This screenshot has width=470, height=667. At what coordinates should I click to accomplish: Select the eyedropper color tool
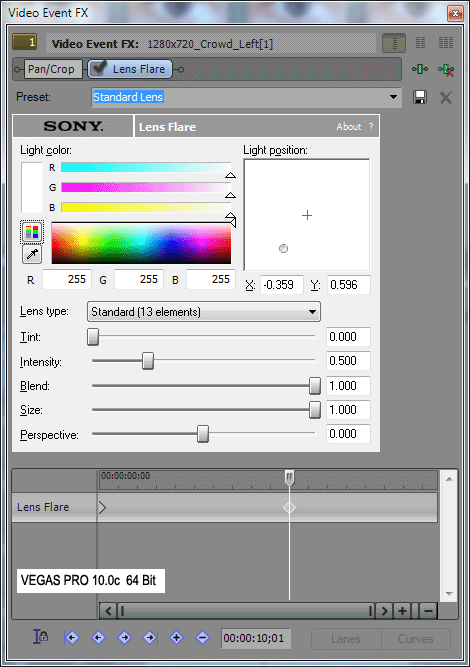click(x=32, y=254)
